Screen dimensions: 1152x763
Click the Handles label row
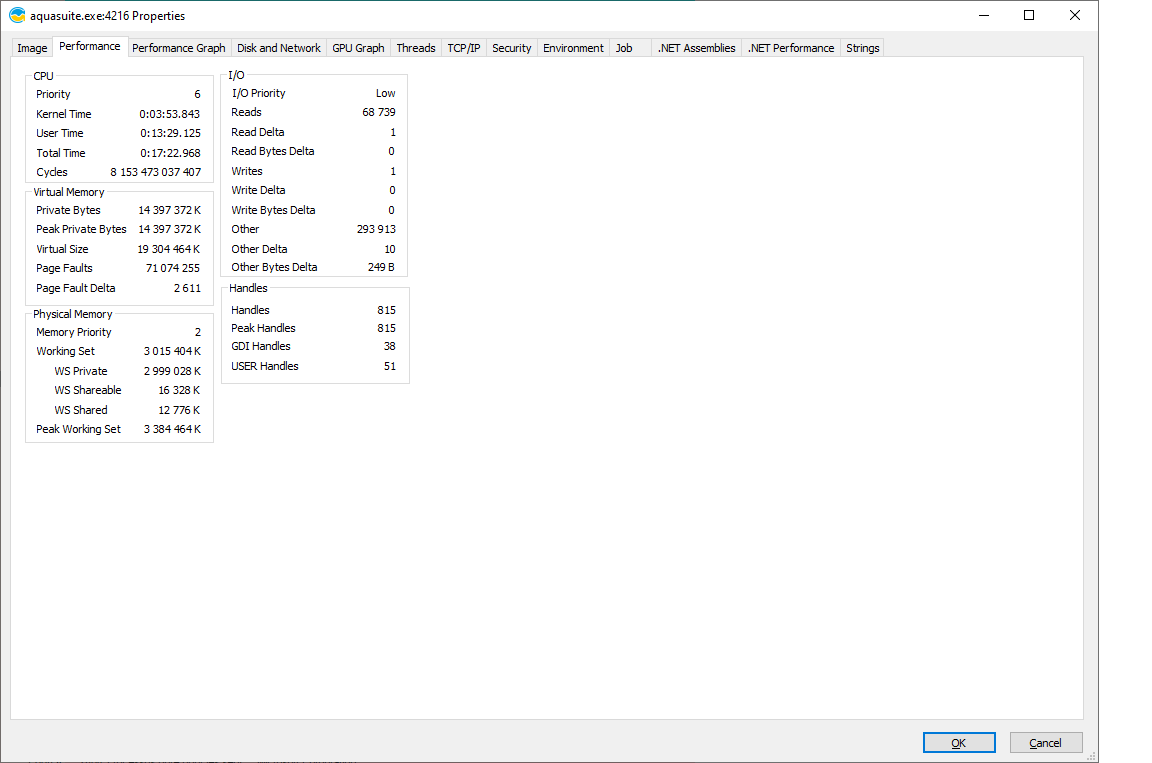251,310
